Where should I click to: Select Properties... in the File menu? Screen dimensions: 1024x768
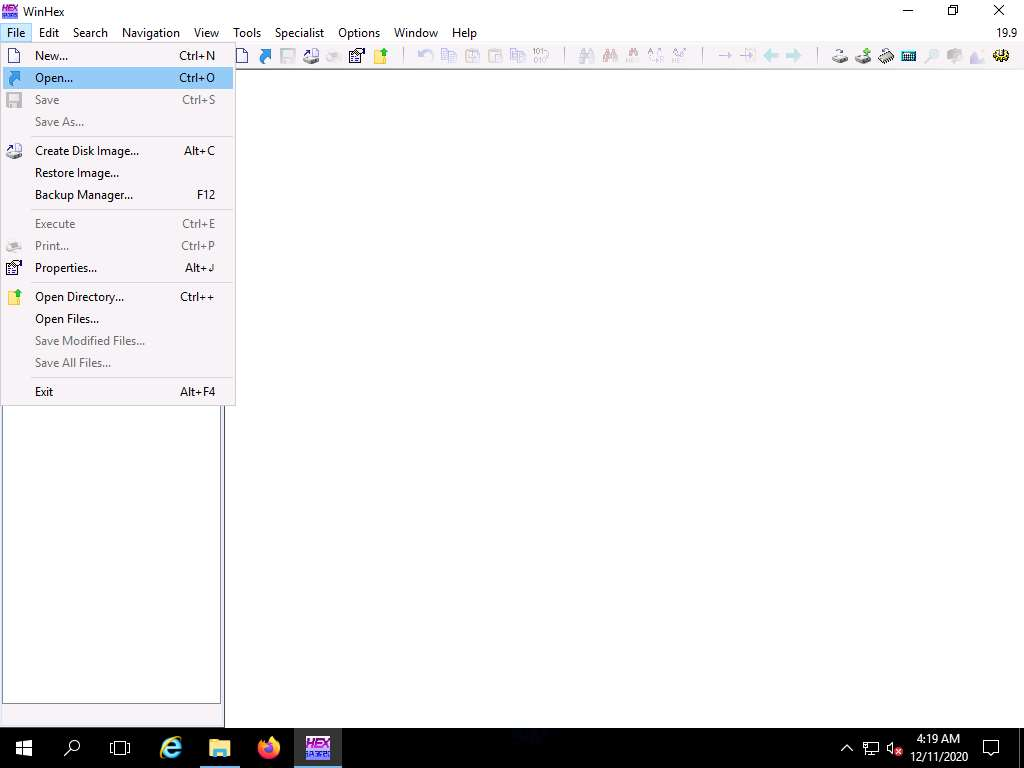118,268
